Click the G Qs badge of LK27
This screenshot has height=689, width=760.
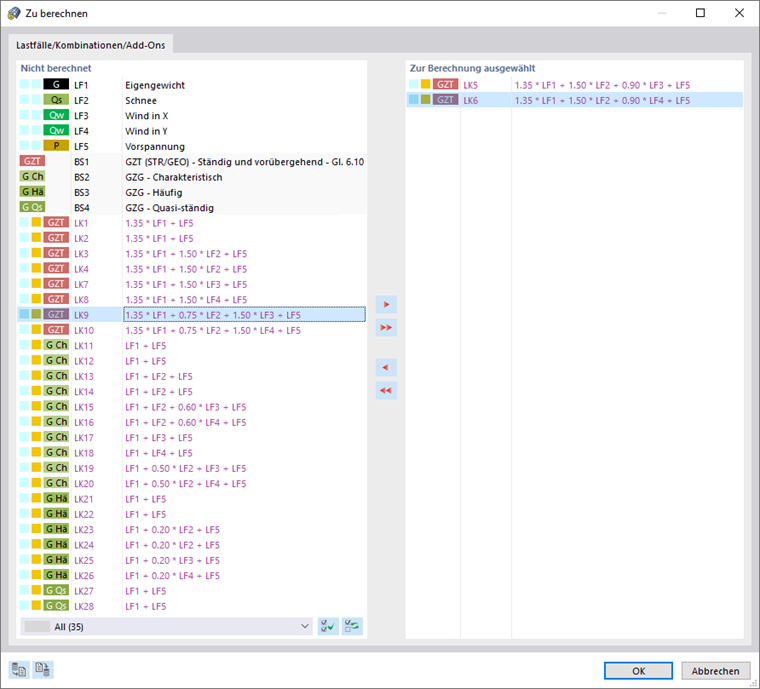pyautogui.click(x=56, y=590)
